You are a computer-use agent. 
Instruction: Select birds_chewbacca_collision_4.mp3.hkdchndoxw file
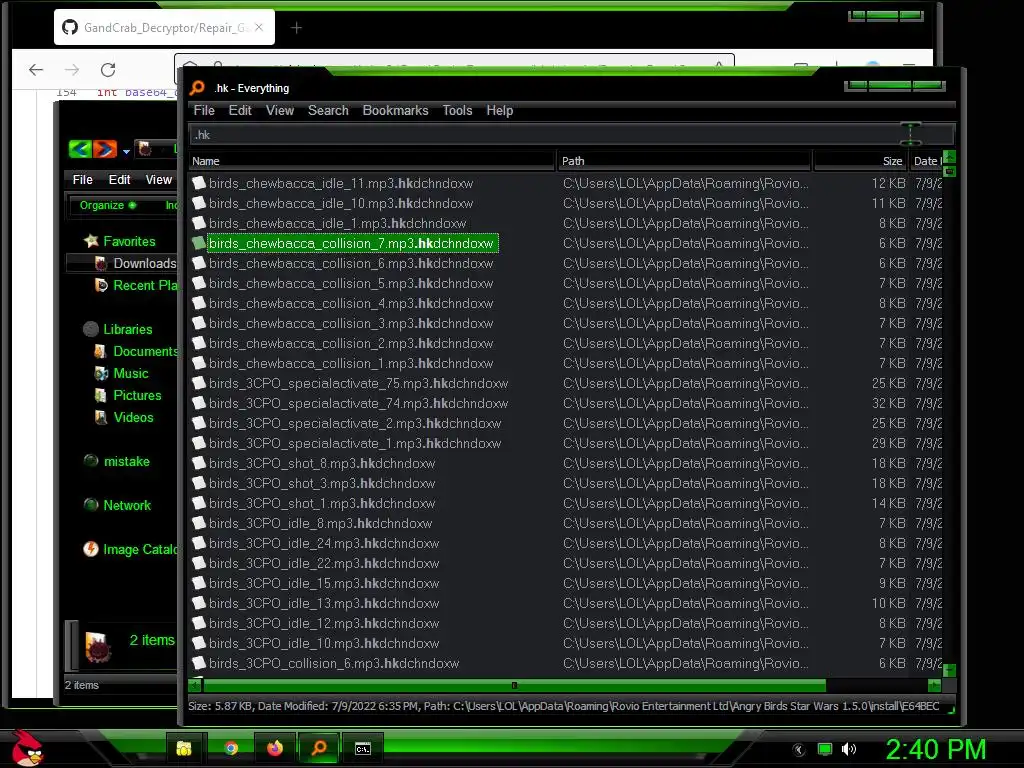click(x=351, y=304)
